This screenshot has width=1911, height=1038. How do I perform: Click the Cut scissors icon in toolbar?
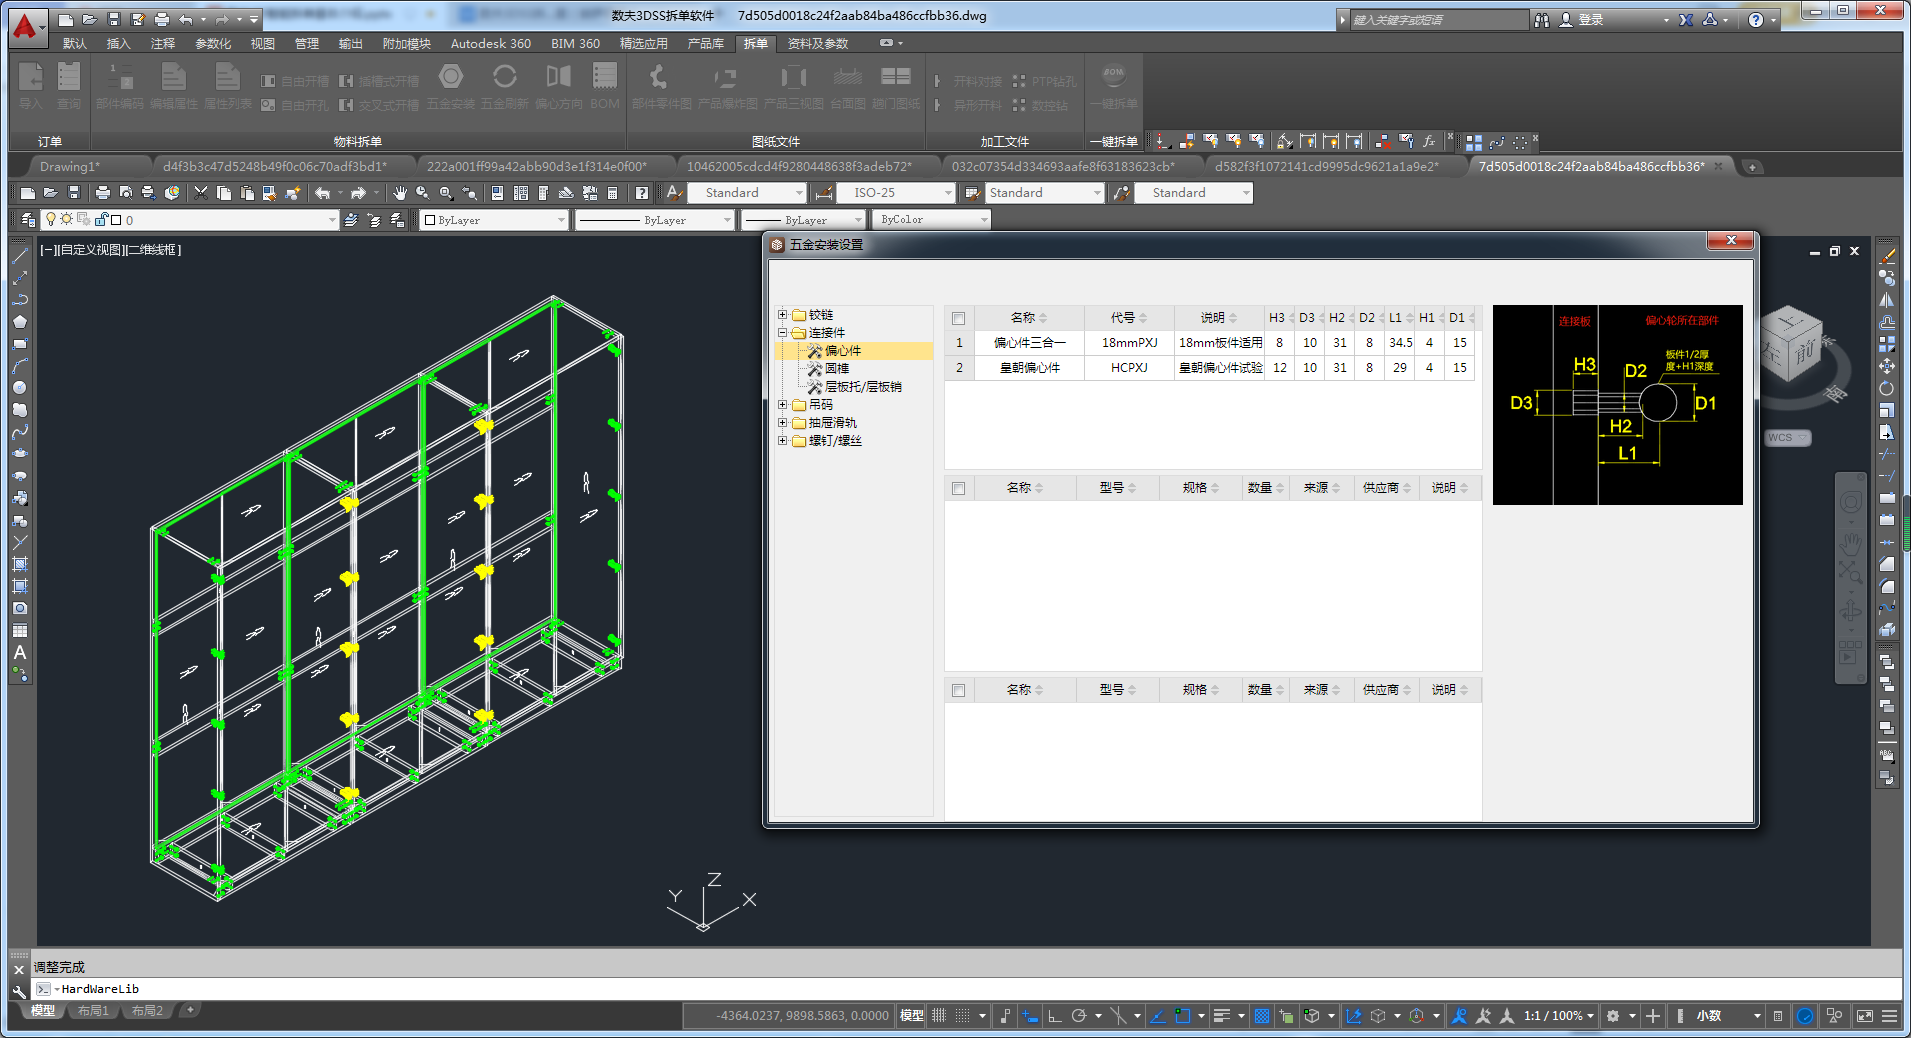click(x=201, y=193)
